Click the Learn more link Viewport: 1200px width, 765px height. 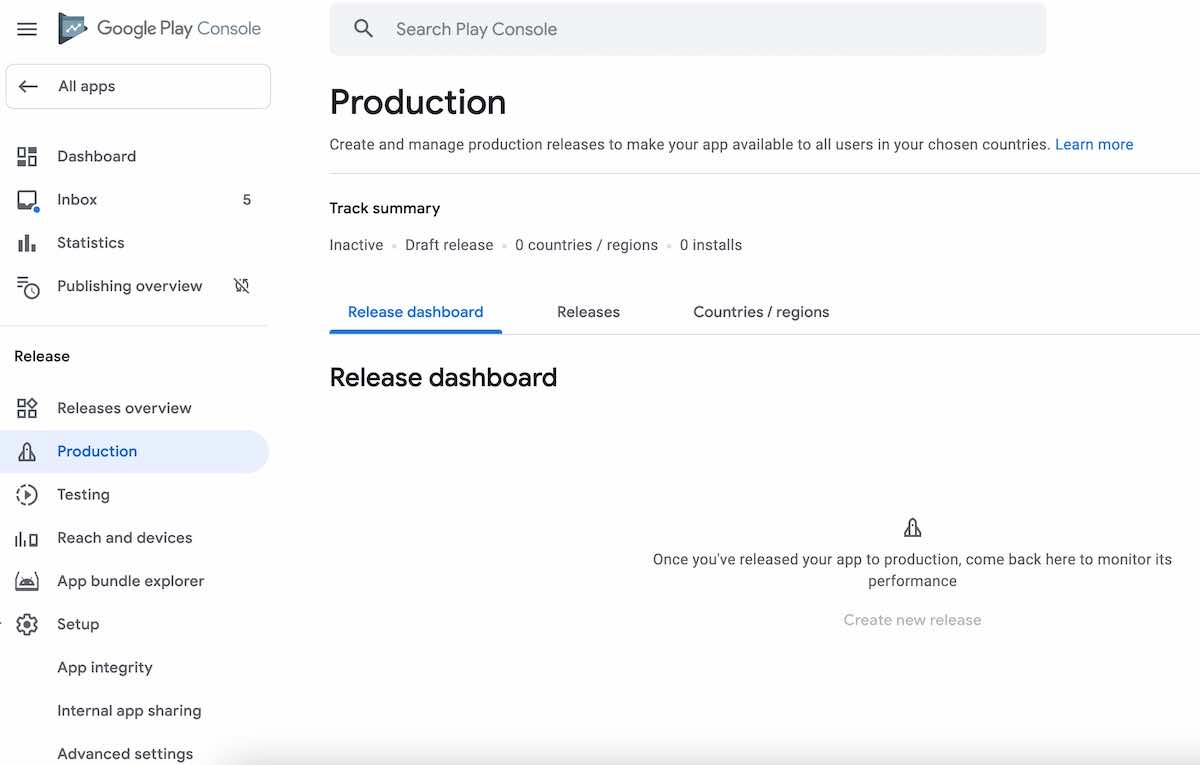[1093, 144]
